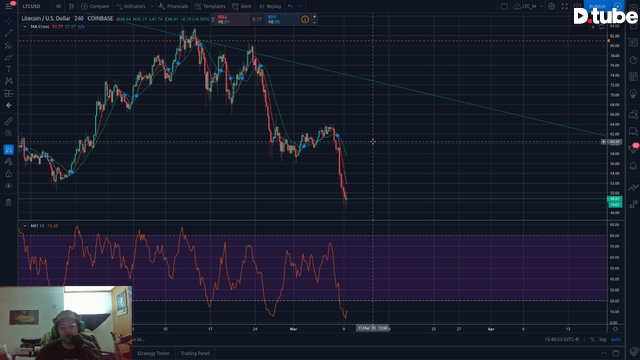Open the public chats panel

[x=633, y=115]
